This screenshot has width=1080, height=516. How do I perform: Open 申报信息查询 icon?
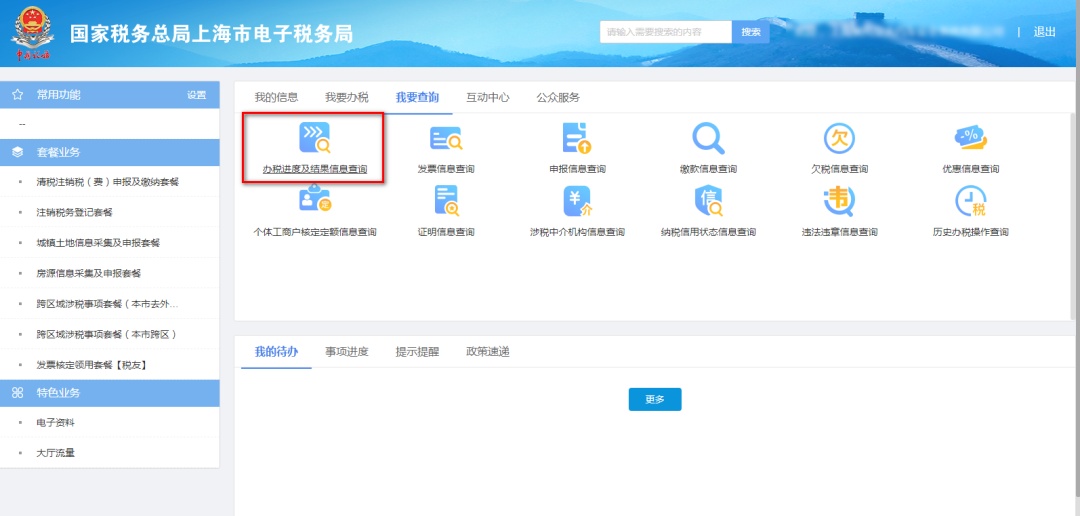pyautogui.click(x=577, y=138)
